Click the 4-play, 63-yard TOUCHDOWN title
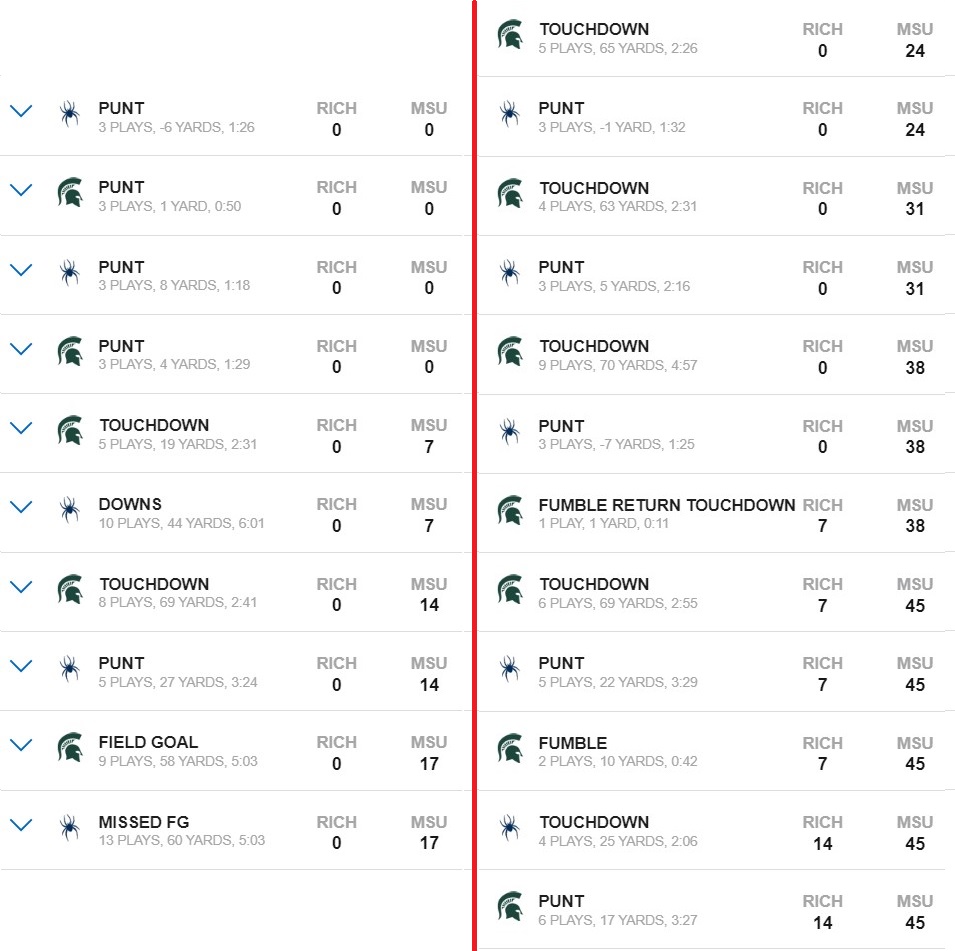Image resolution: width=955 pixels, height=951 pixels. (x=594, y=188)
